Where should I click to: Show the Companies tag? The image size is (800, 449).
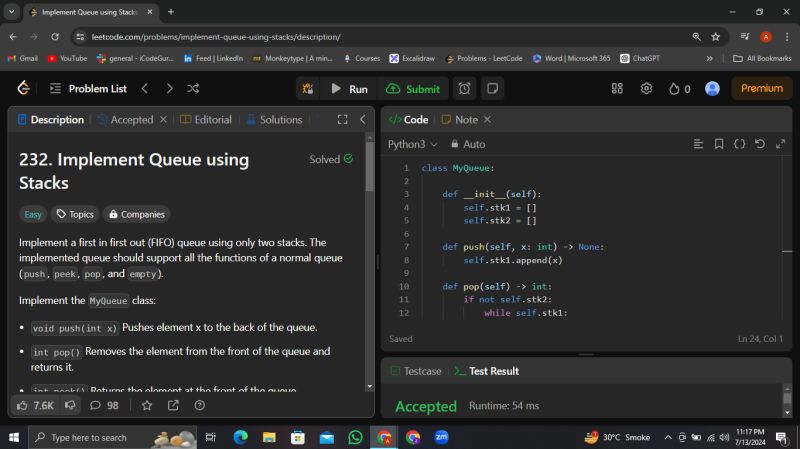click(137, 214)
